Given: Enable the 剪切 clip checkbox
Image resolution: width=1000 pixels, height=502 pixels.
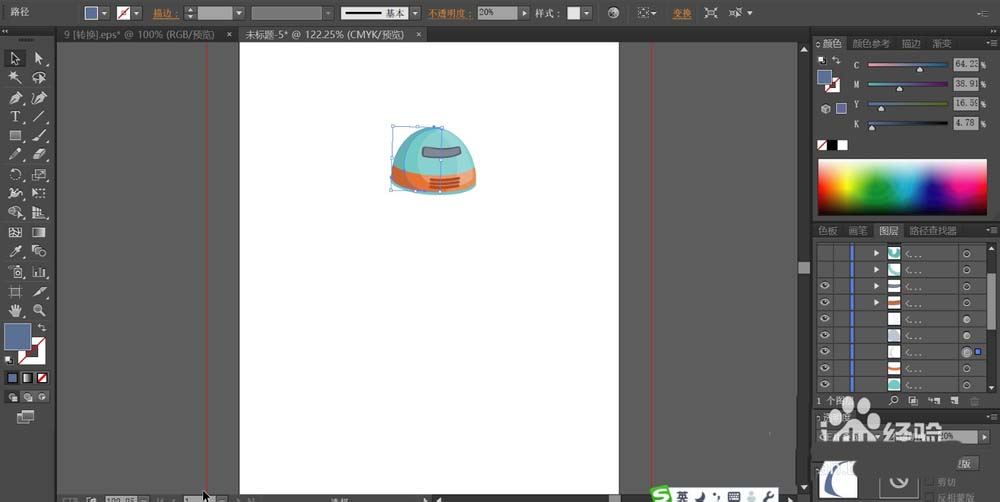Looking at the screenshot, I should [x=930, y=481].
